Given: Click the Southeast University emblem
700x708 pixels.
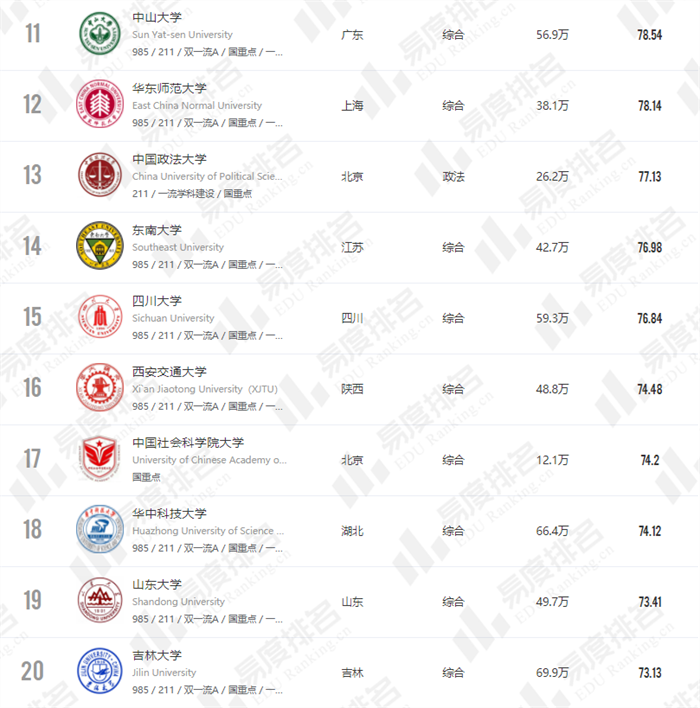Looking at the screenshot, I should (100, 247).
